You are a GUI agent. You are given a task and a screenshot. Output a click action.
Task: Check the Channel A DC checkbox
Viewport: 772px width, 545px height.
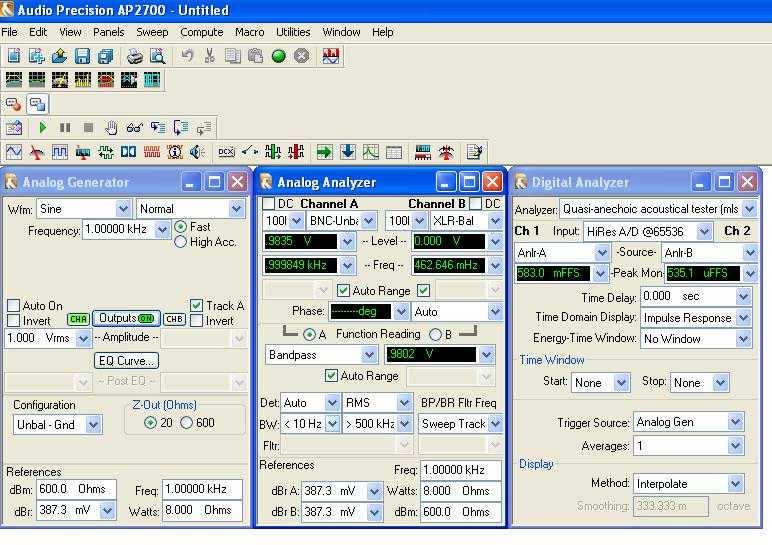click(x=269, y=203)
